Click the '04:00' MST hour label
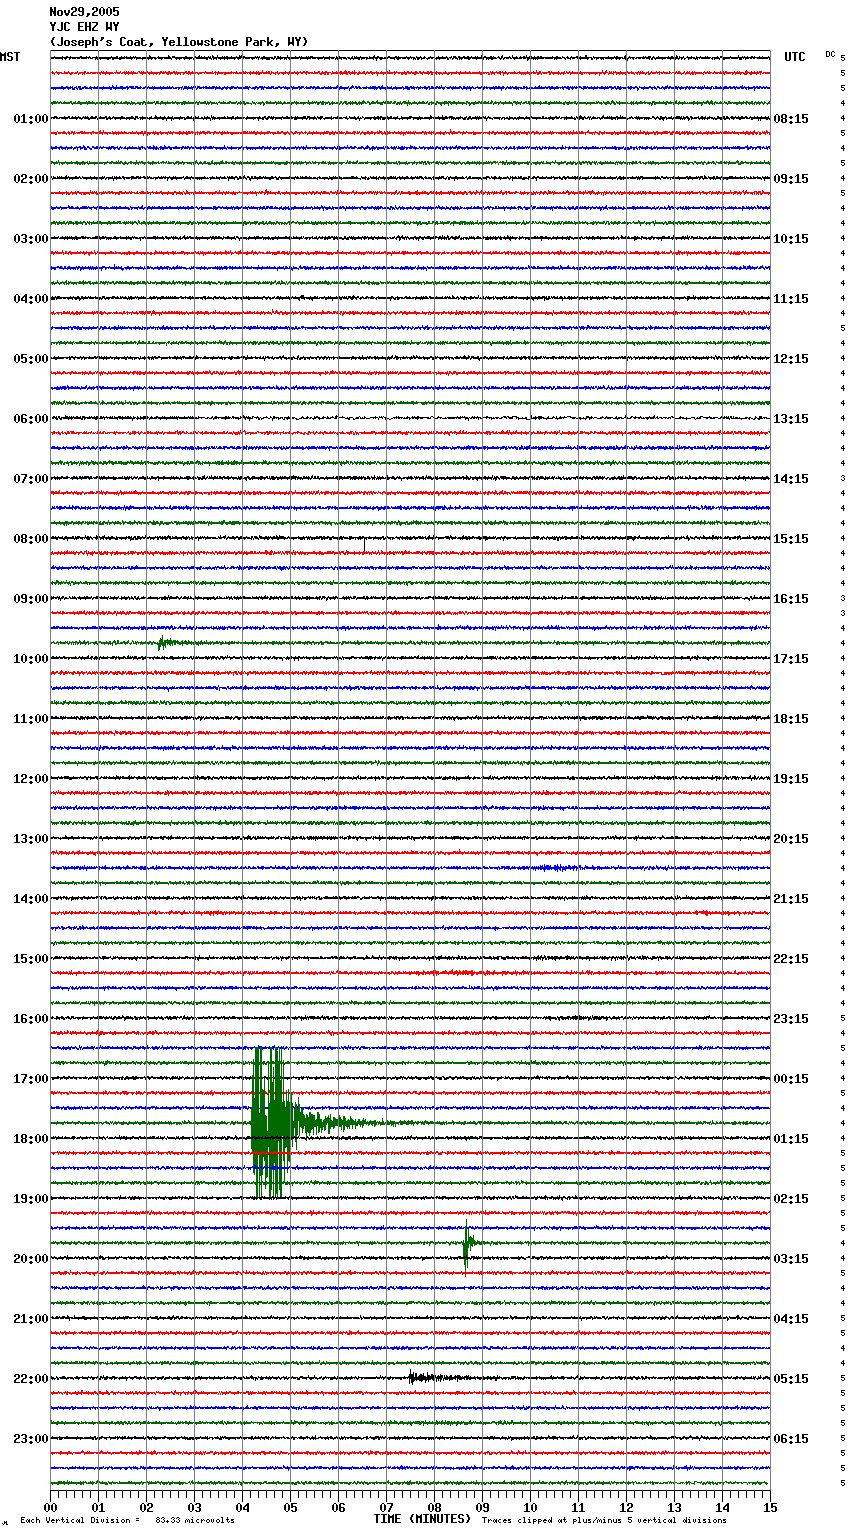 30,299
